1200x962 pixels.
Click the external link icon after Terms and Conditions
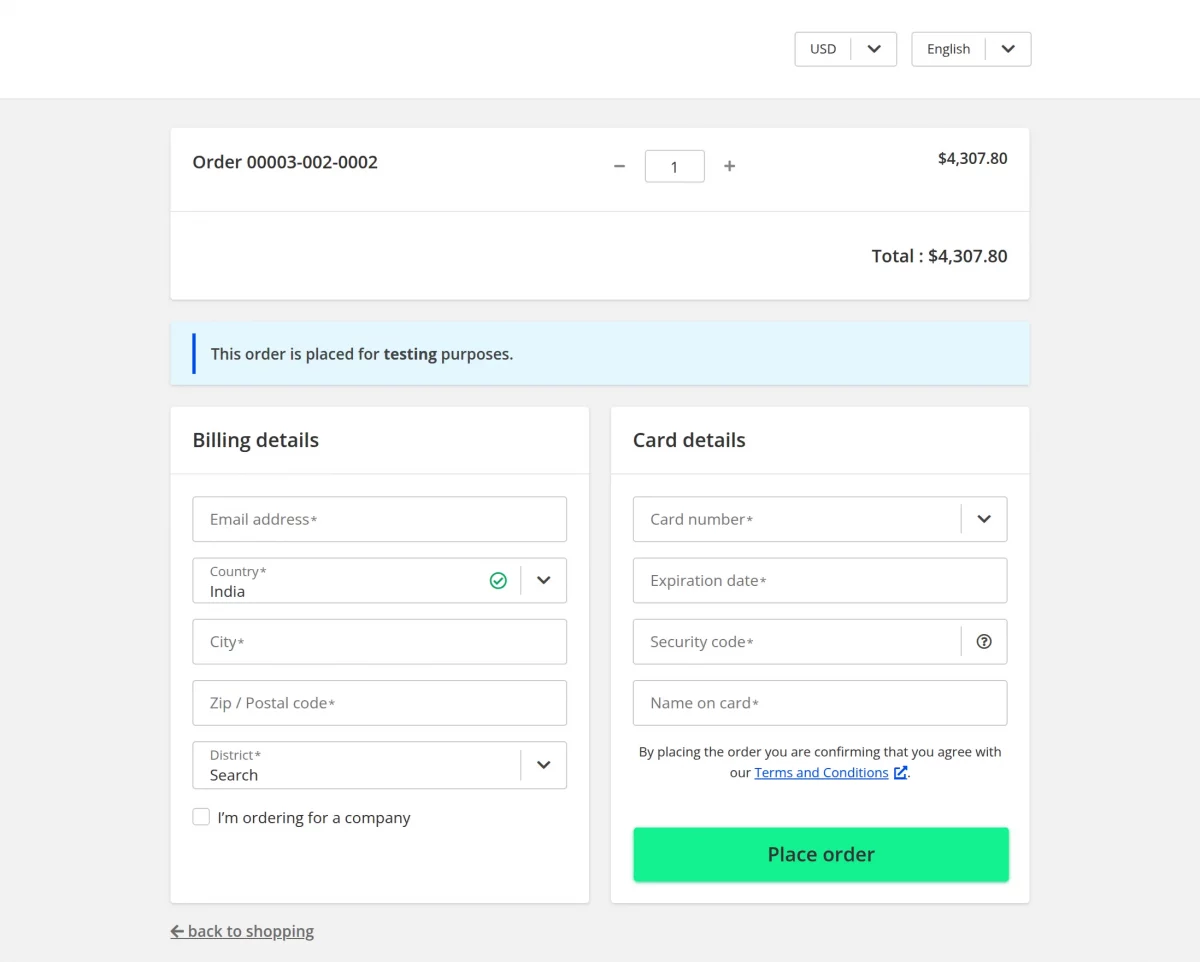click(900, 772)
